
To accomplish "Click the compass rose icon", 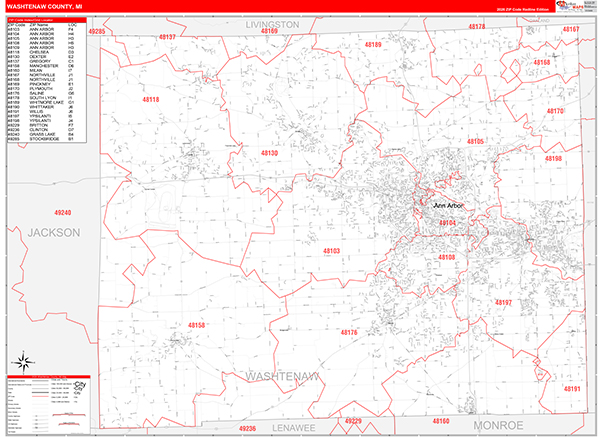I will coord(23,362).
